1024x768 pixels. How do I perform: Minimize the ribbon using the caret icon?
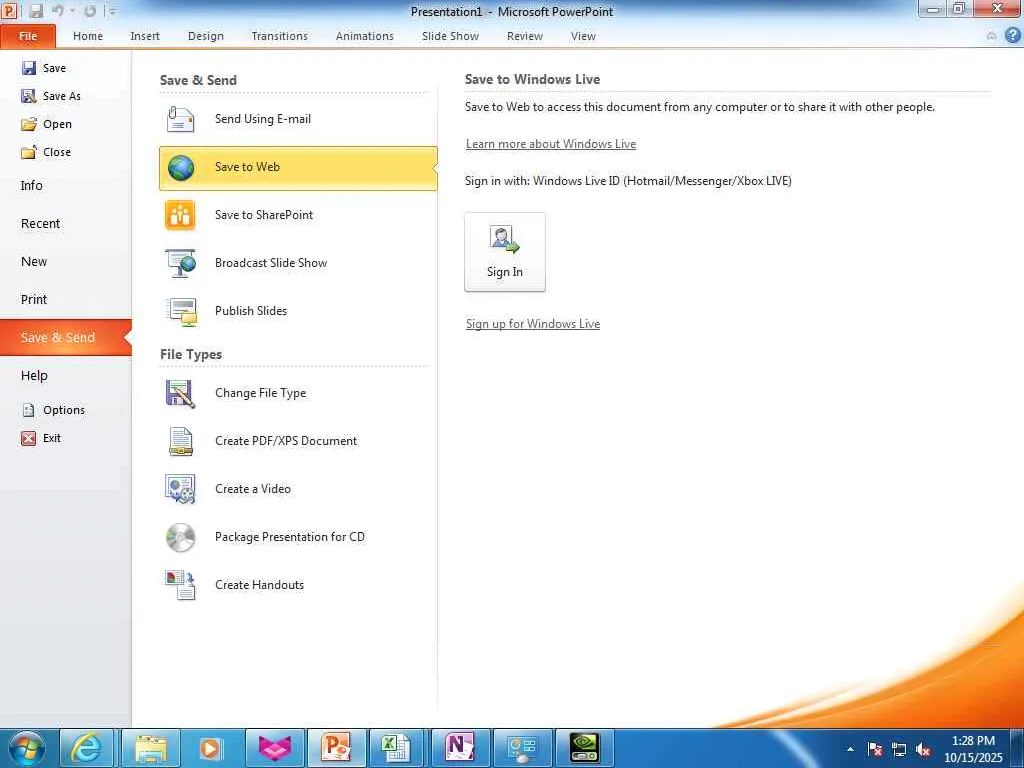coord(991,36)
